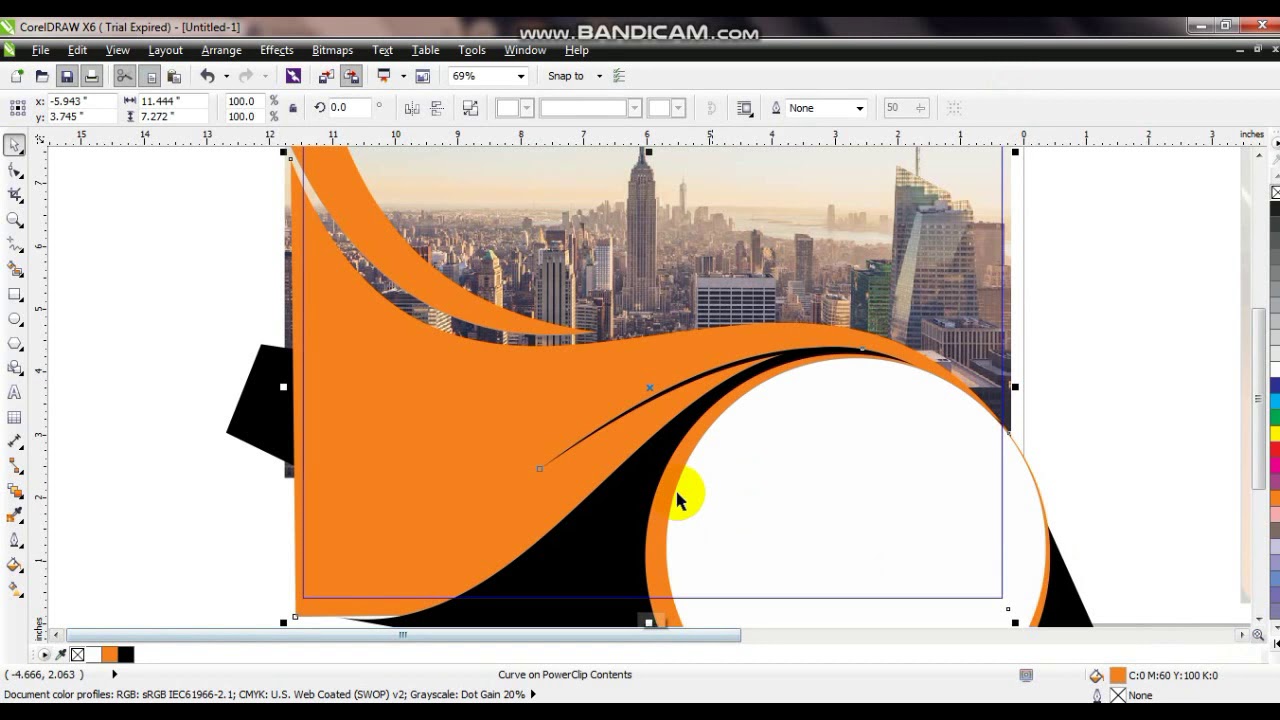Expand the application launcher arrow

tap(403, 76)
